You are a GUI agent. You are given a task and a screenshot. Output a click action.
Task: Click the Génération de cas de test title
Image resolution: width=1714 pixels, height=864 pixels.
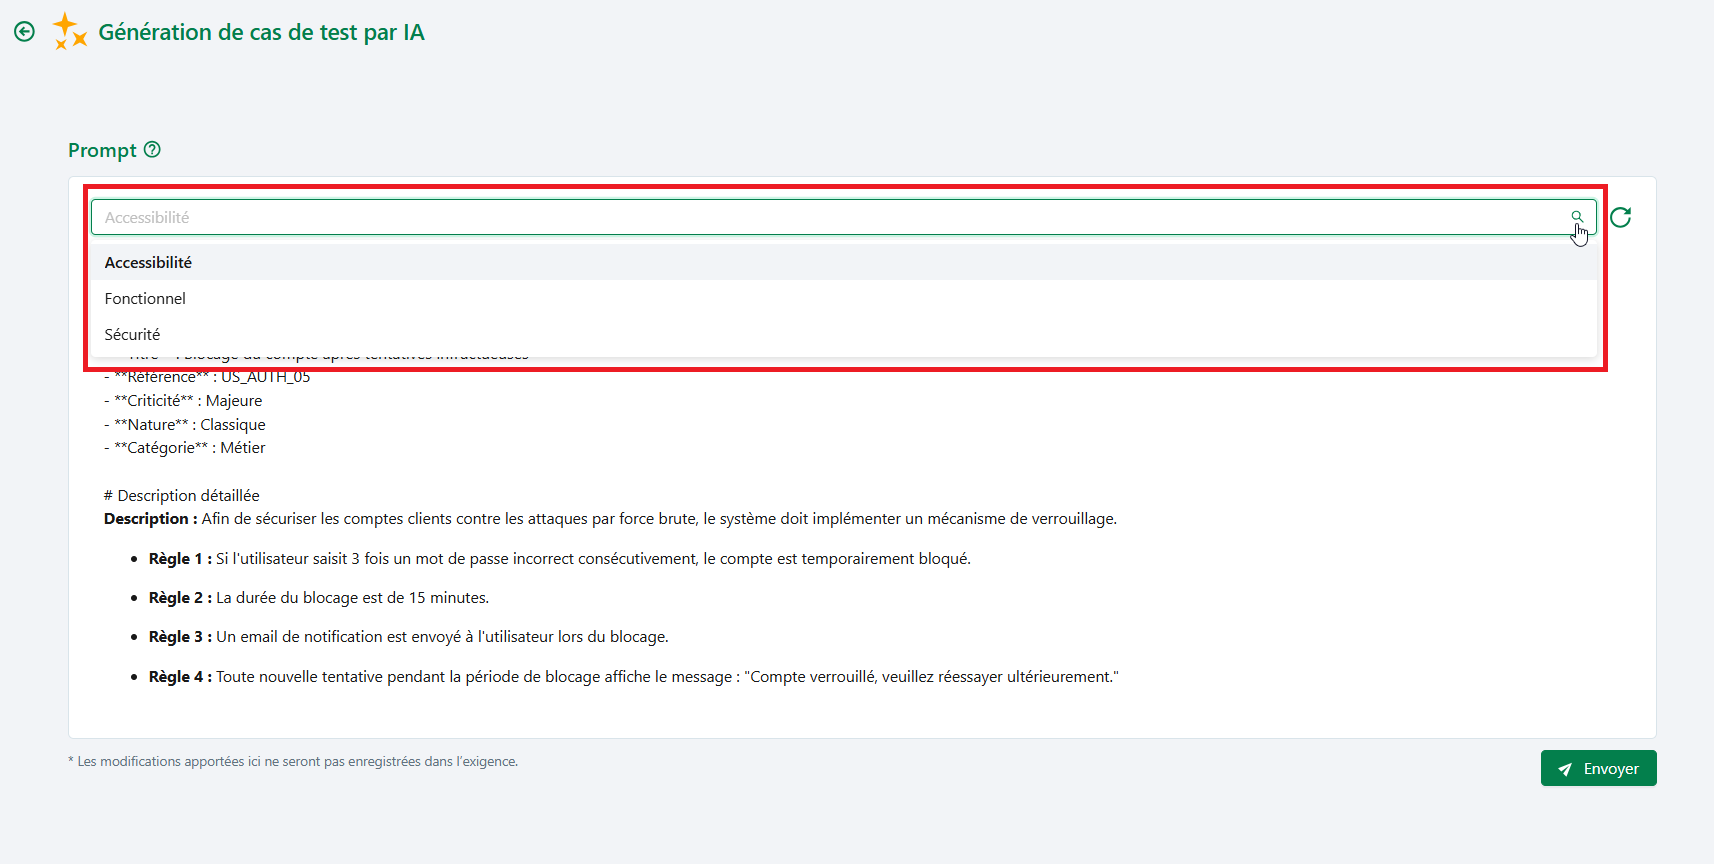[261, 33]
